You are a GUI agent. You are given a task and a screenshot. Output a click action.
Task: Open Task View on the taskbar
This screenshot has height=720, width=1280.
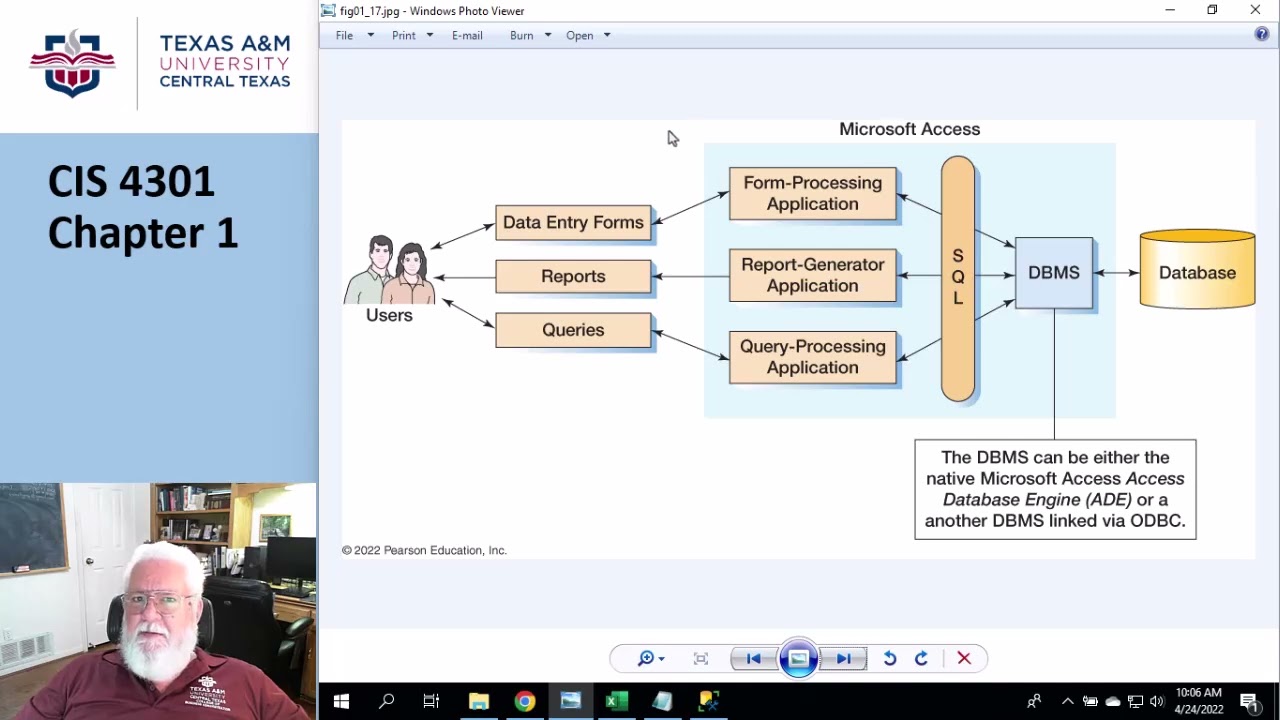coord(431,701)
